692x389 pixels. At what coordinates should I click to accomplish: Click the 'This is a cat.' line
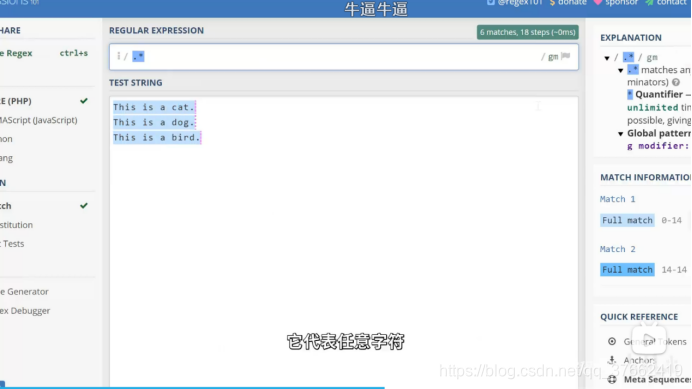(x=154, y=107)
